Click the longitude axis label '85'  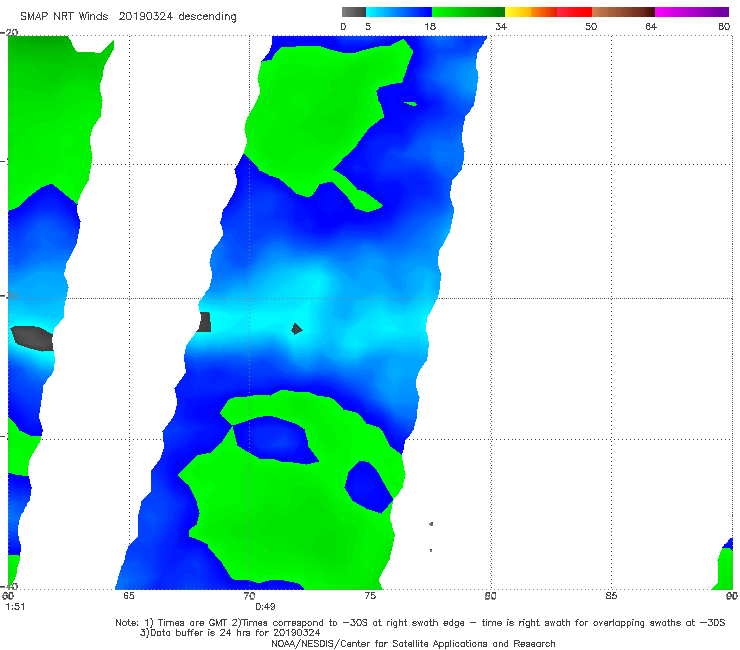(611, 596)
